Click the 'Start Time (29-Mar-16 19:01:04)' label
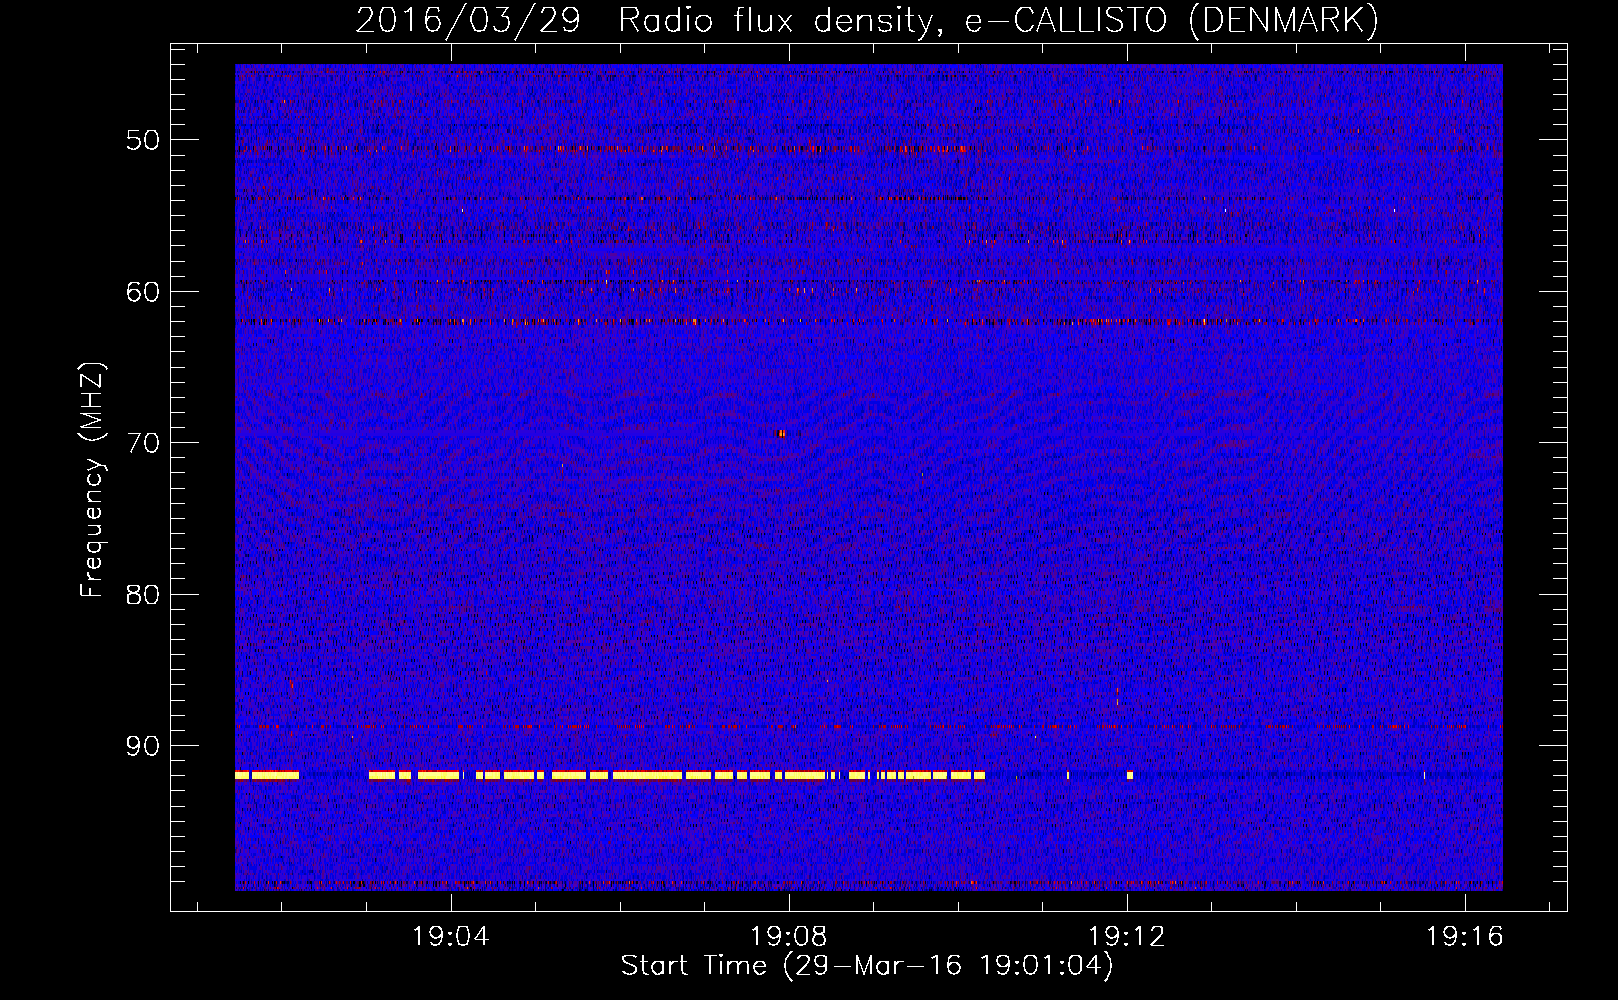 [867, 966]
